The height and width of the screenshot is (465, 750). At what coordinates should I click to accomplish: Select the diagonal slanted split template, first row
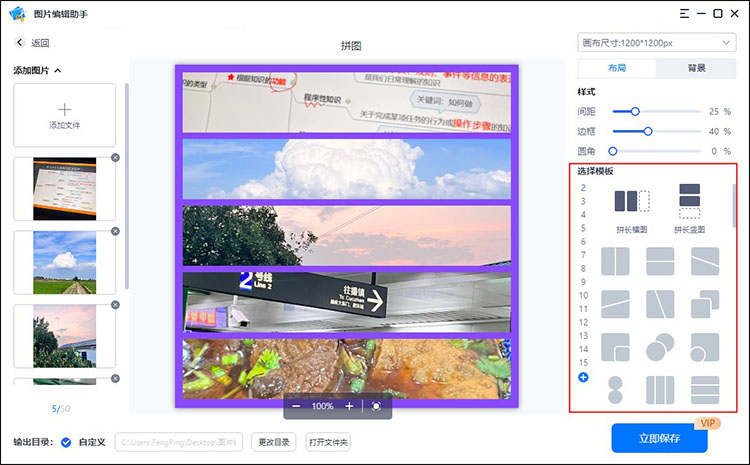(705, 261)
